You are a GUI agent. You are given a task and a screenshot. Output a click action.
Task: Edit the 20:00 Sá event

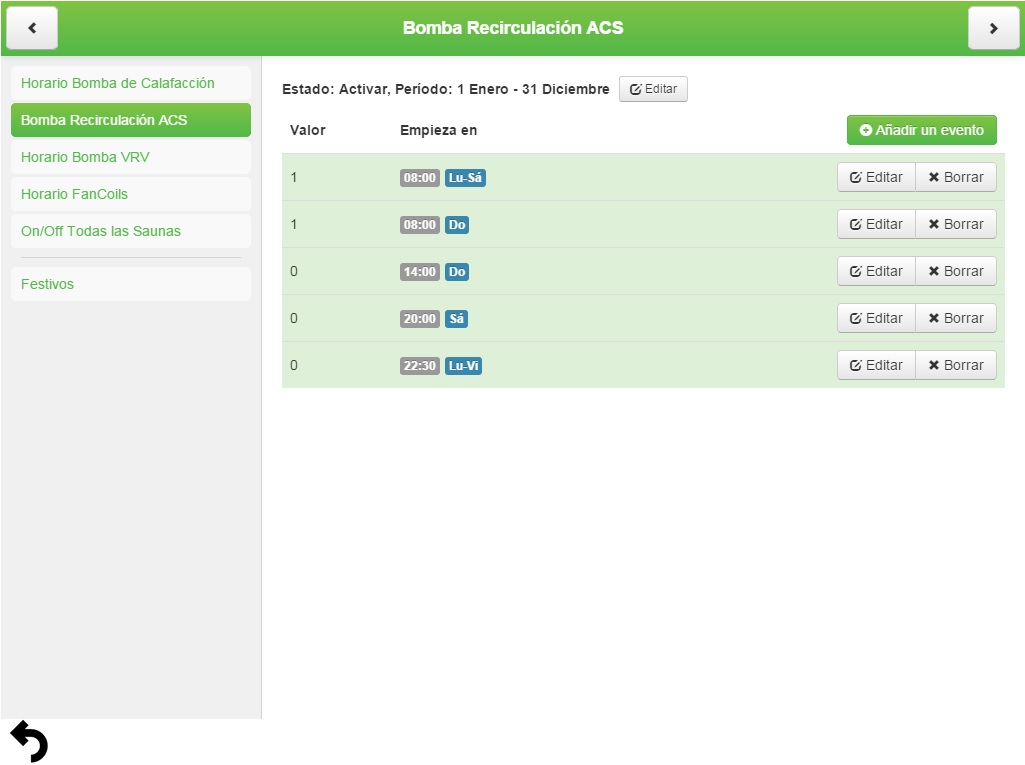876,318
